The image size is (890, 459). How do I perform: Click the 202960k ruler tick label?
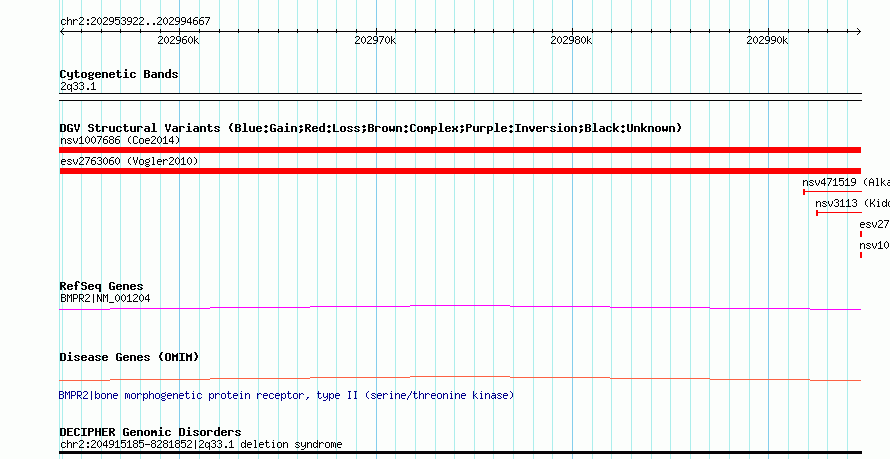click(178, 40)
